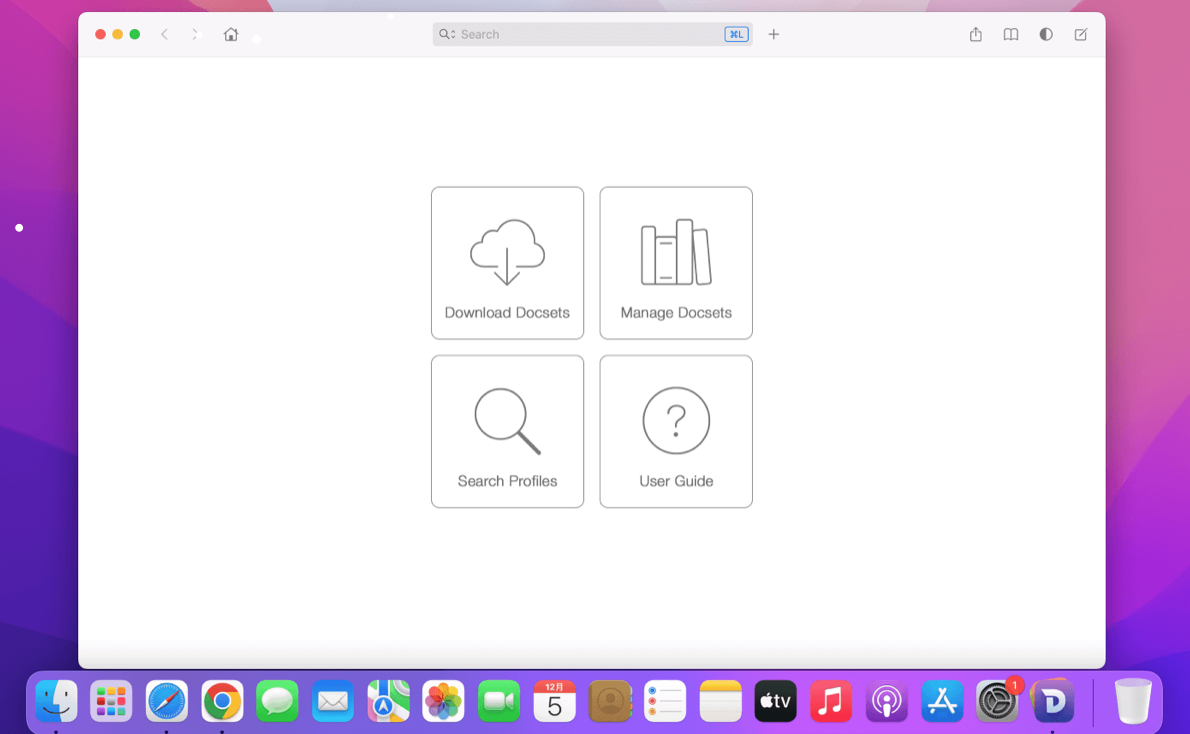
Task: Open the bookmarks book icon
Action: pos(1011,34)
